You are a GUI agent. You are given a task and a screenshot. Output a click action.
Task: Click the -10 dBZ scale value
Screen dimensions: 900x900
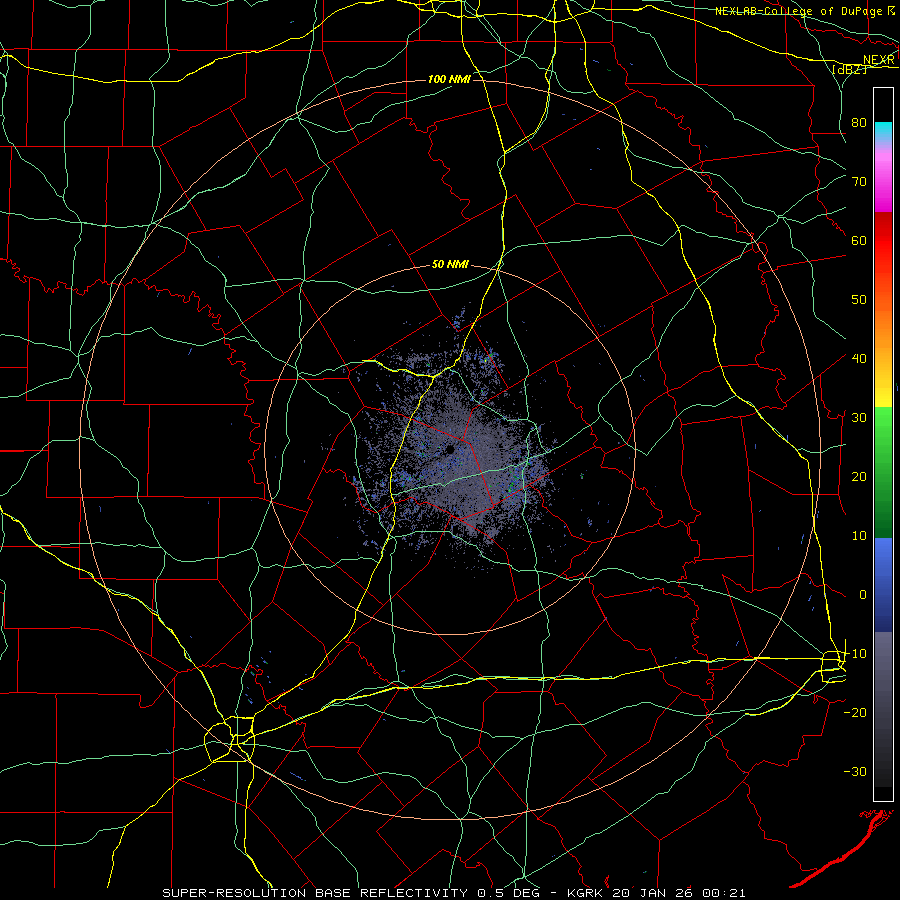pyautogui.click(x=855, y=654)
